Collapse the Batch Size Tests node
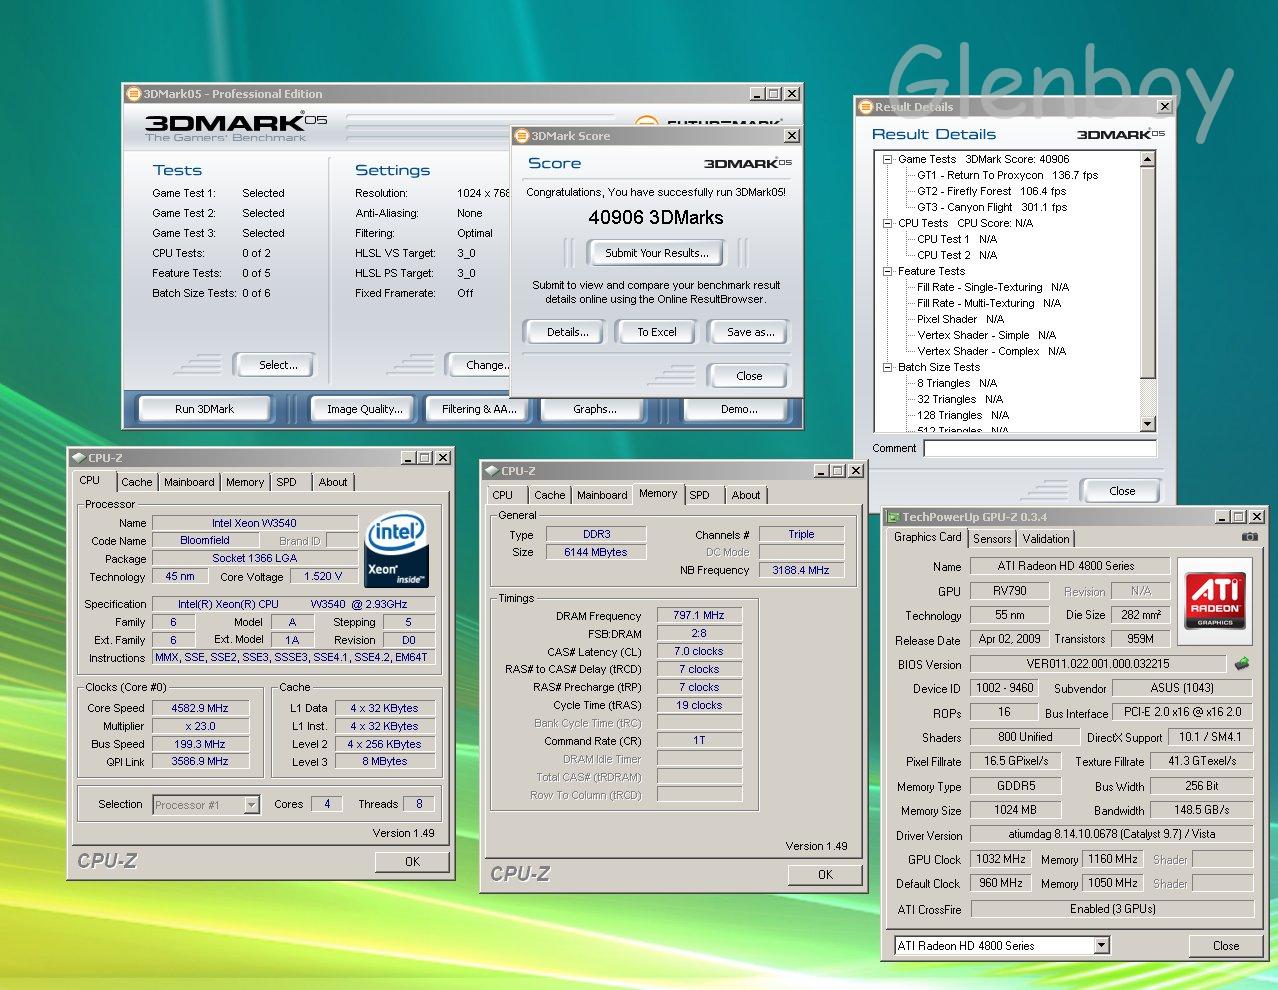The height and width of the screenshot is (990, 1278). (x=887, y=367)
